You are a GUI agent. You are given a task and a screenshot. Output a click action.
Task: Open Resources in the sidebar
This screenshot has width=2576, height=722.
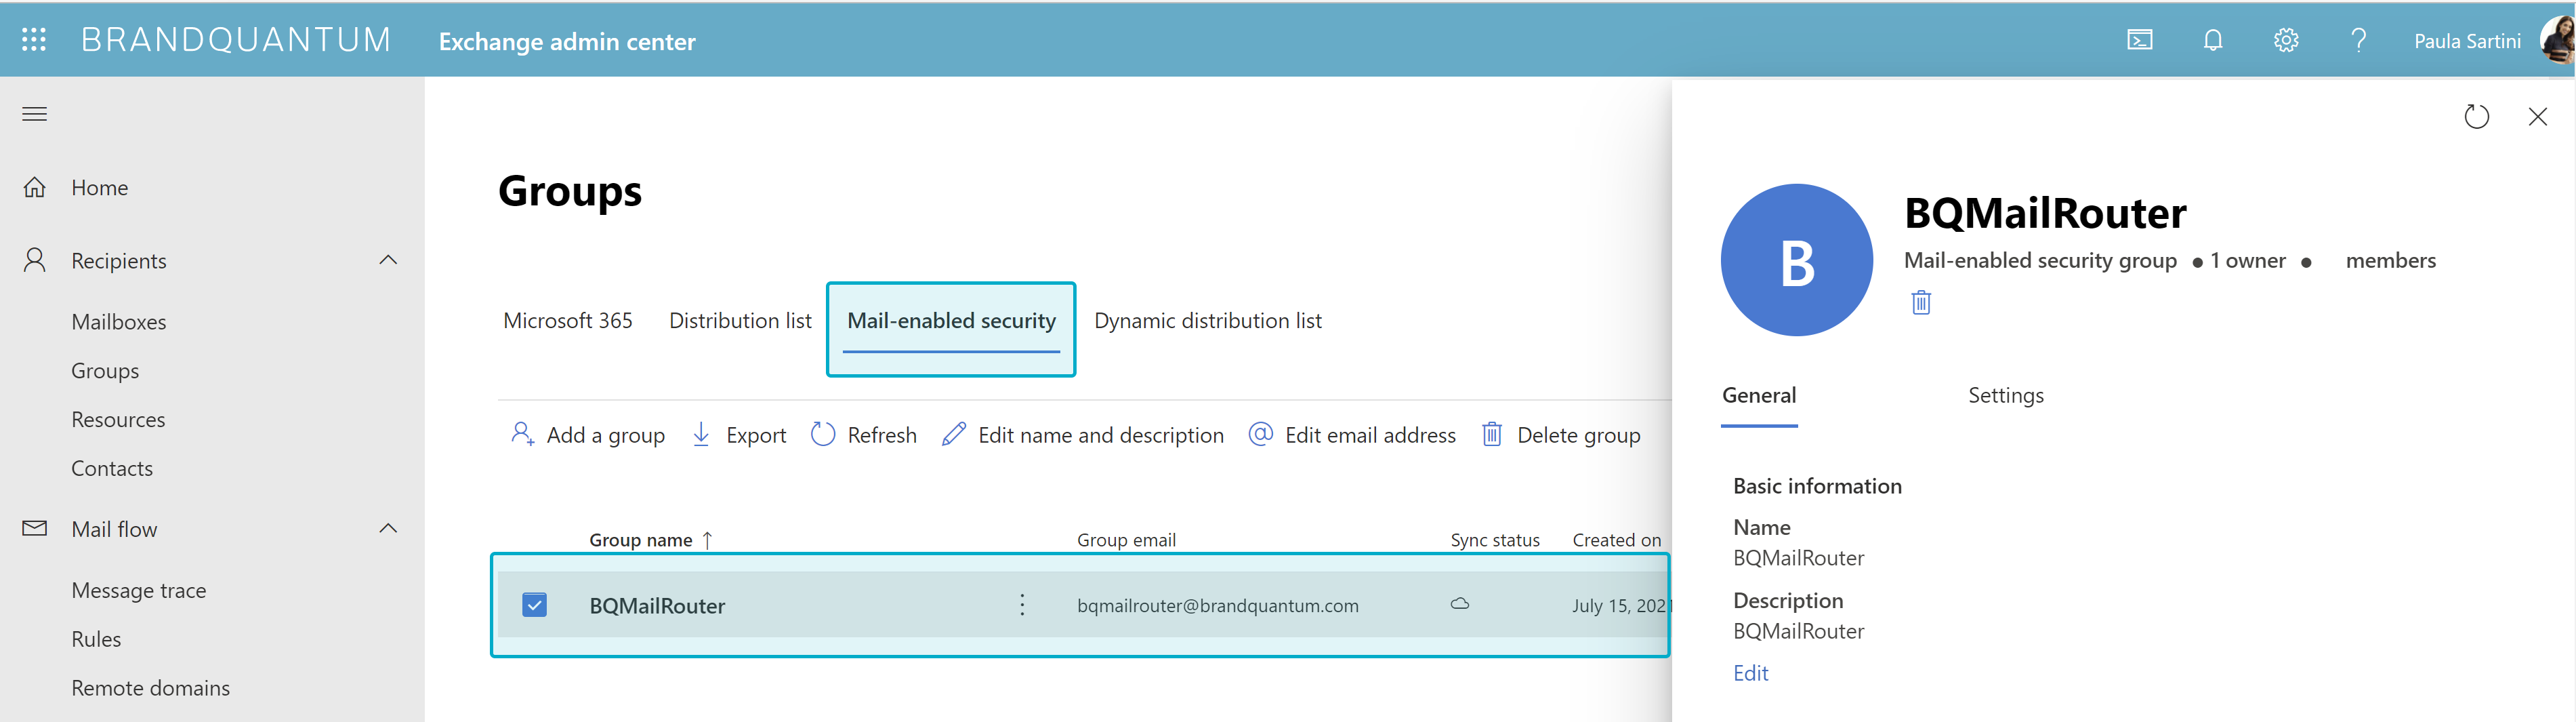[118, 420]
